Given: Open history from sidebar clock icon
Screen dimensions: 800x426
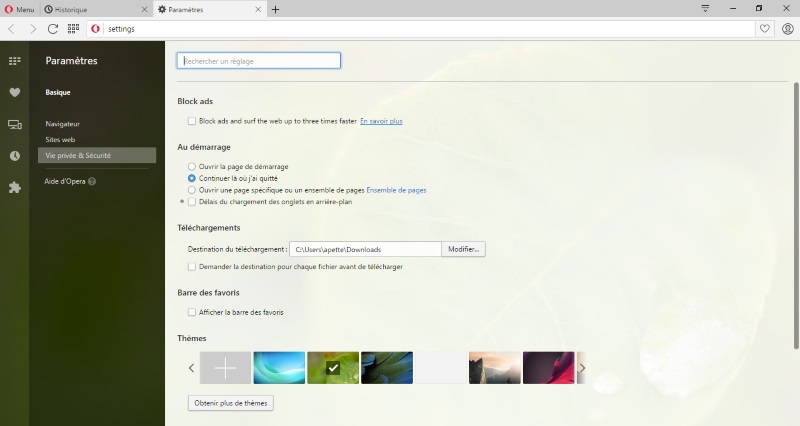Looking at the screenshot, I should pos(14,156).
